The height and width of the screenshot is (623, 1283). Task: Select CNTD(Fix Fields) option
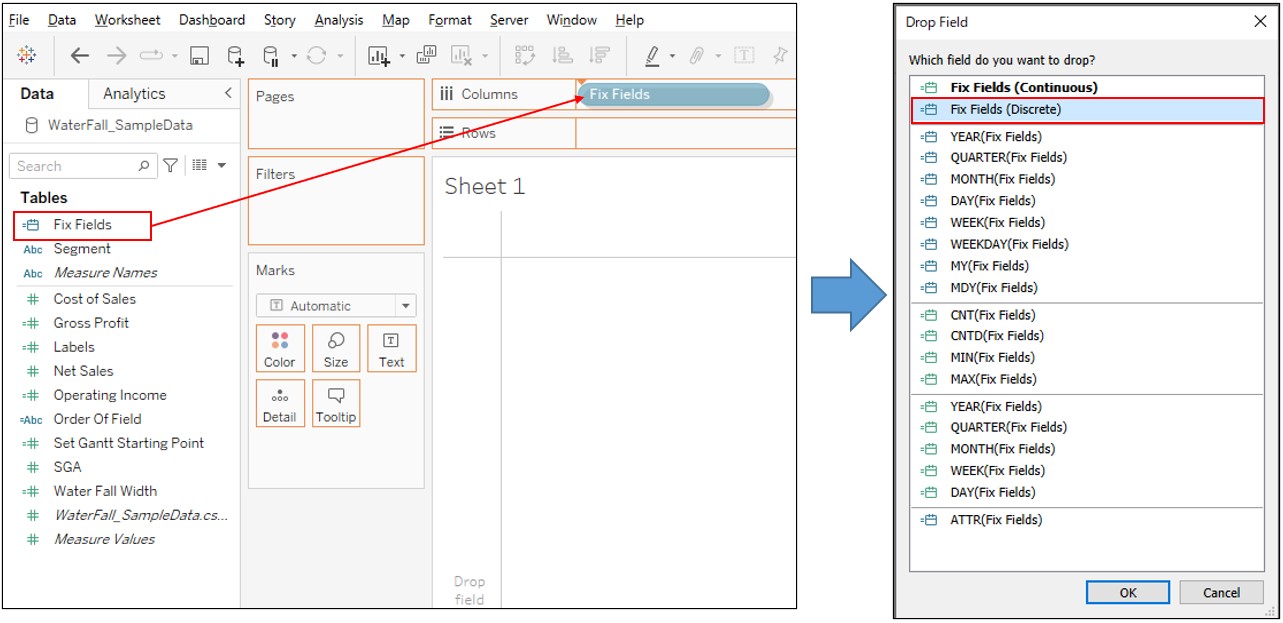(x=1088, y=335)
